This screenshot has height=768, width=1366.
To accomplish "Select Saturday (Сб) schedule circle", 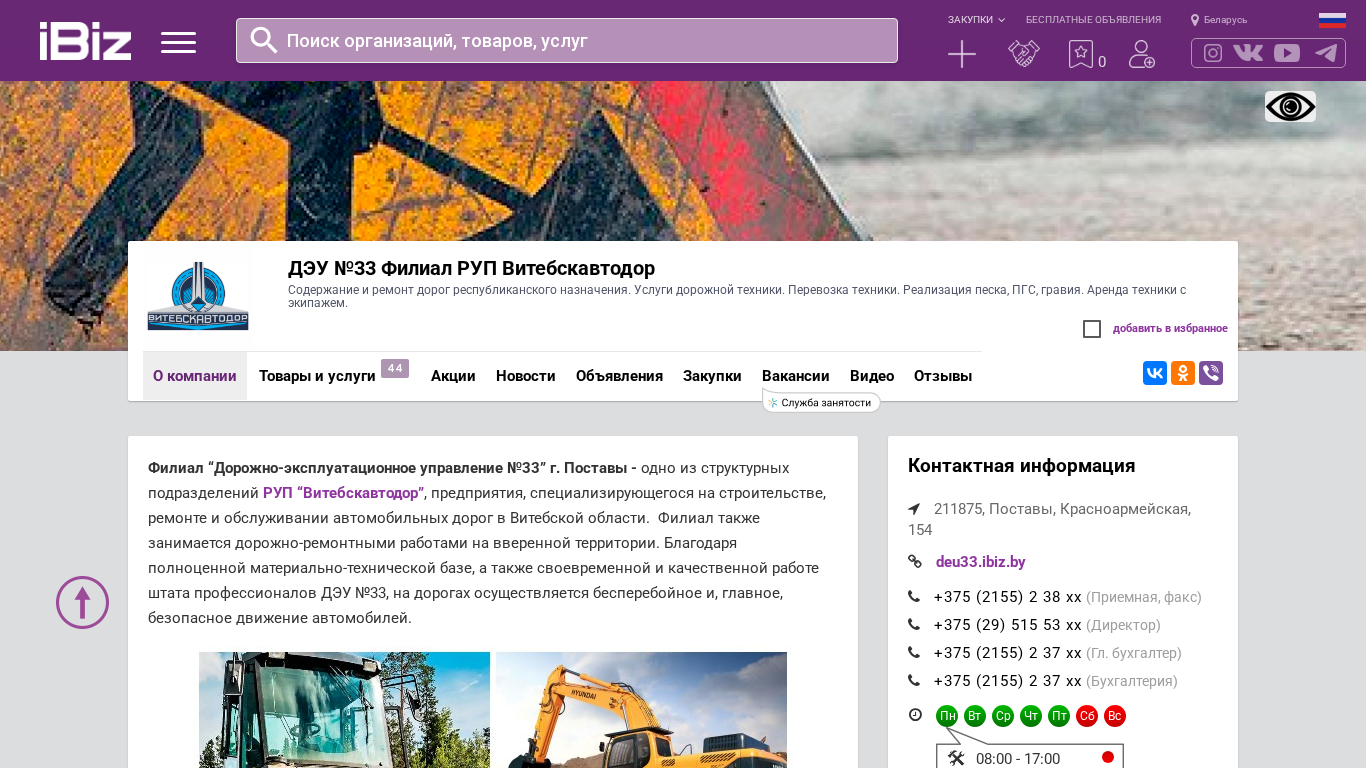I will (x=1087, y=716).
